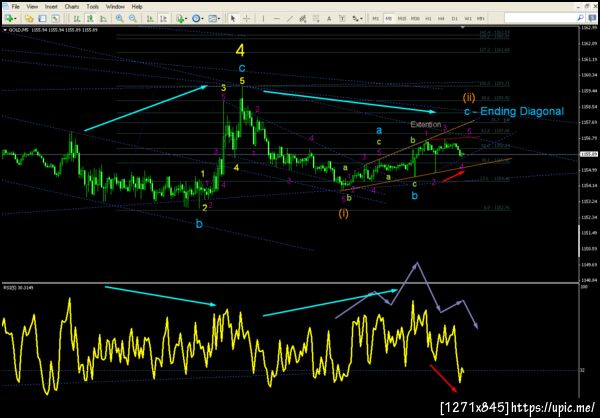Screen dimensions: 600x418
Task: Expand the Indicators dropdown arrow
Action: (186, 18)
